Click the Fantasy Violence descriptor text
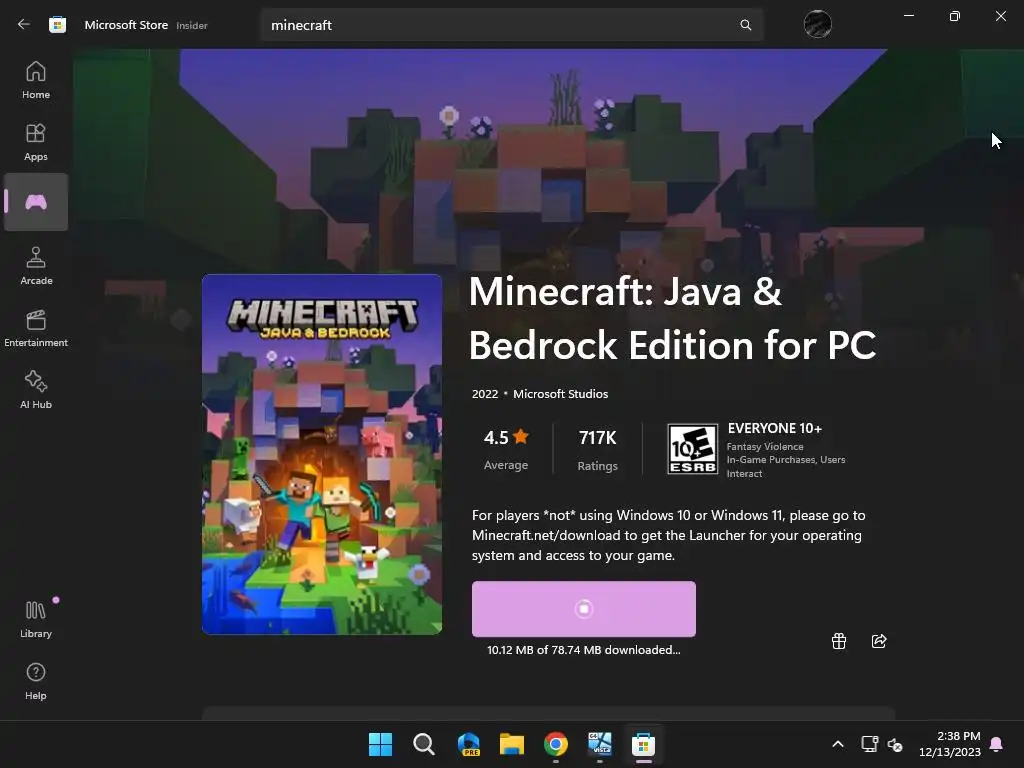 pos(765,447)
